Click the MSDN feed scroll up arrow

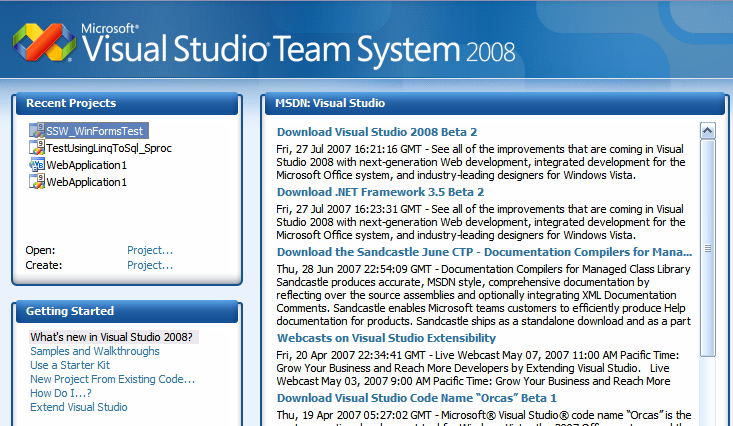pos(708,130)
